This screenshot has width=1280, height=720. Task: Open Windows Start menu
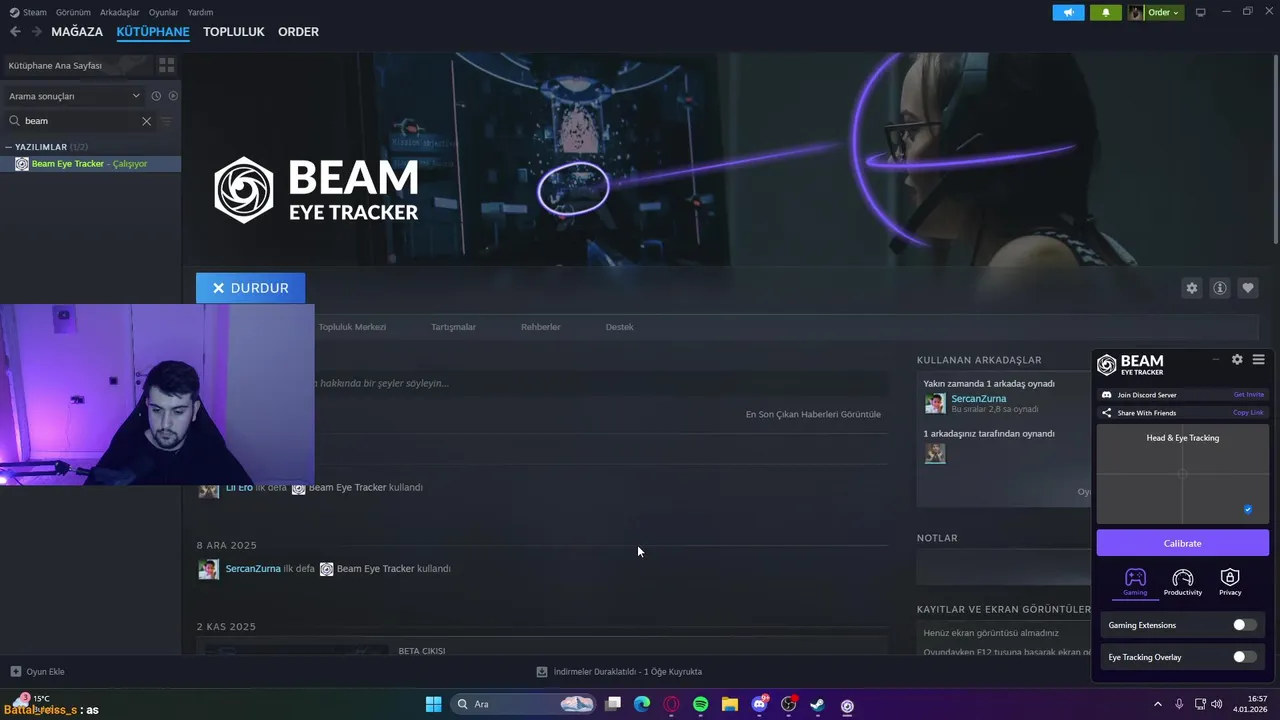(433, 704)
